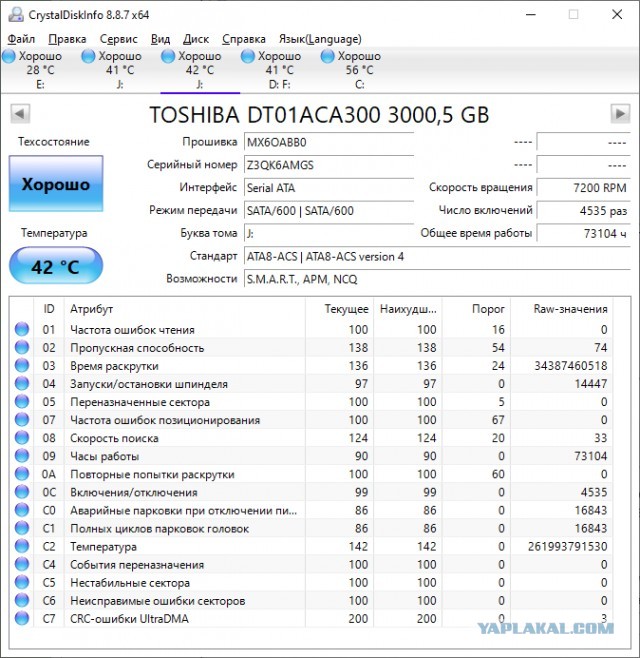This screenshot has height=658, width=640.
Task: Click the Хорошо health status button
Action: point(56,183)
